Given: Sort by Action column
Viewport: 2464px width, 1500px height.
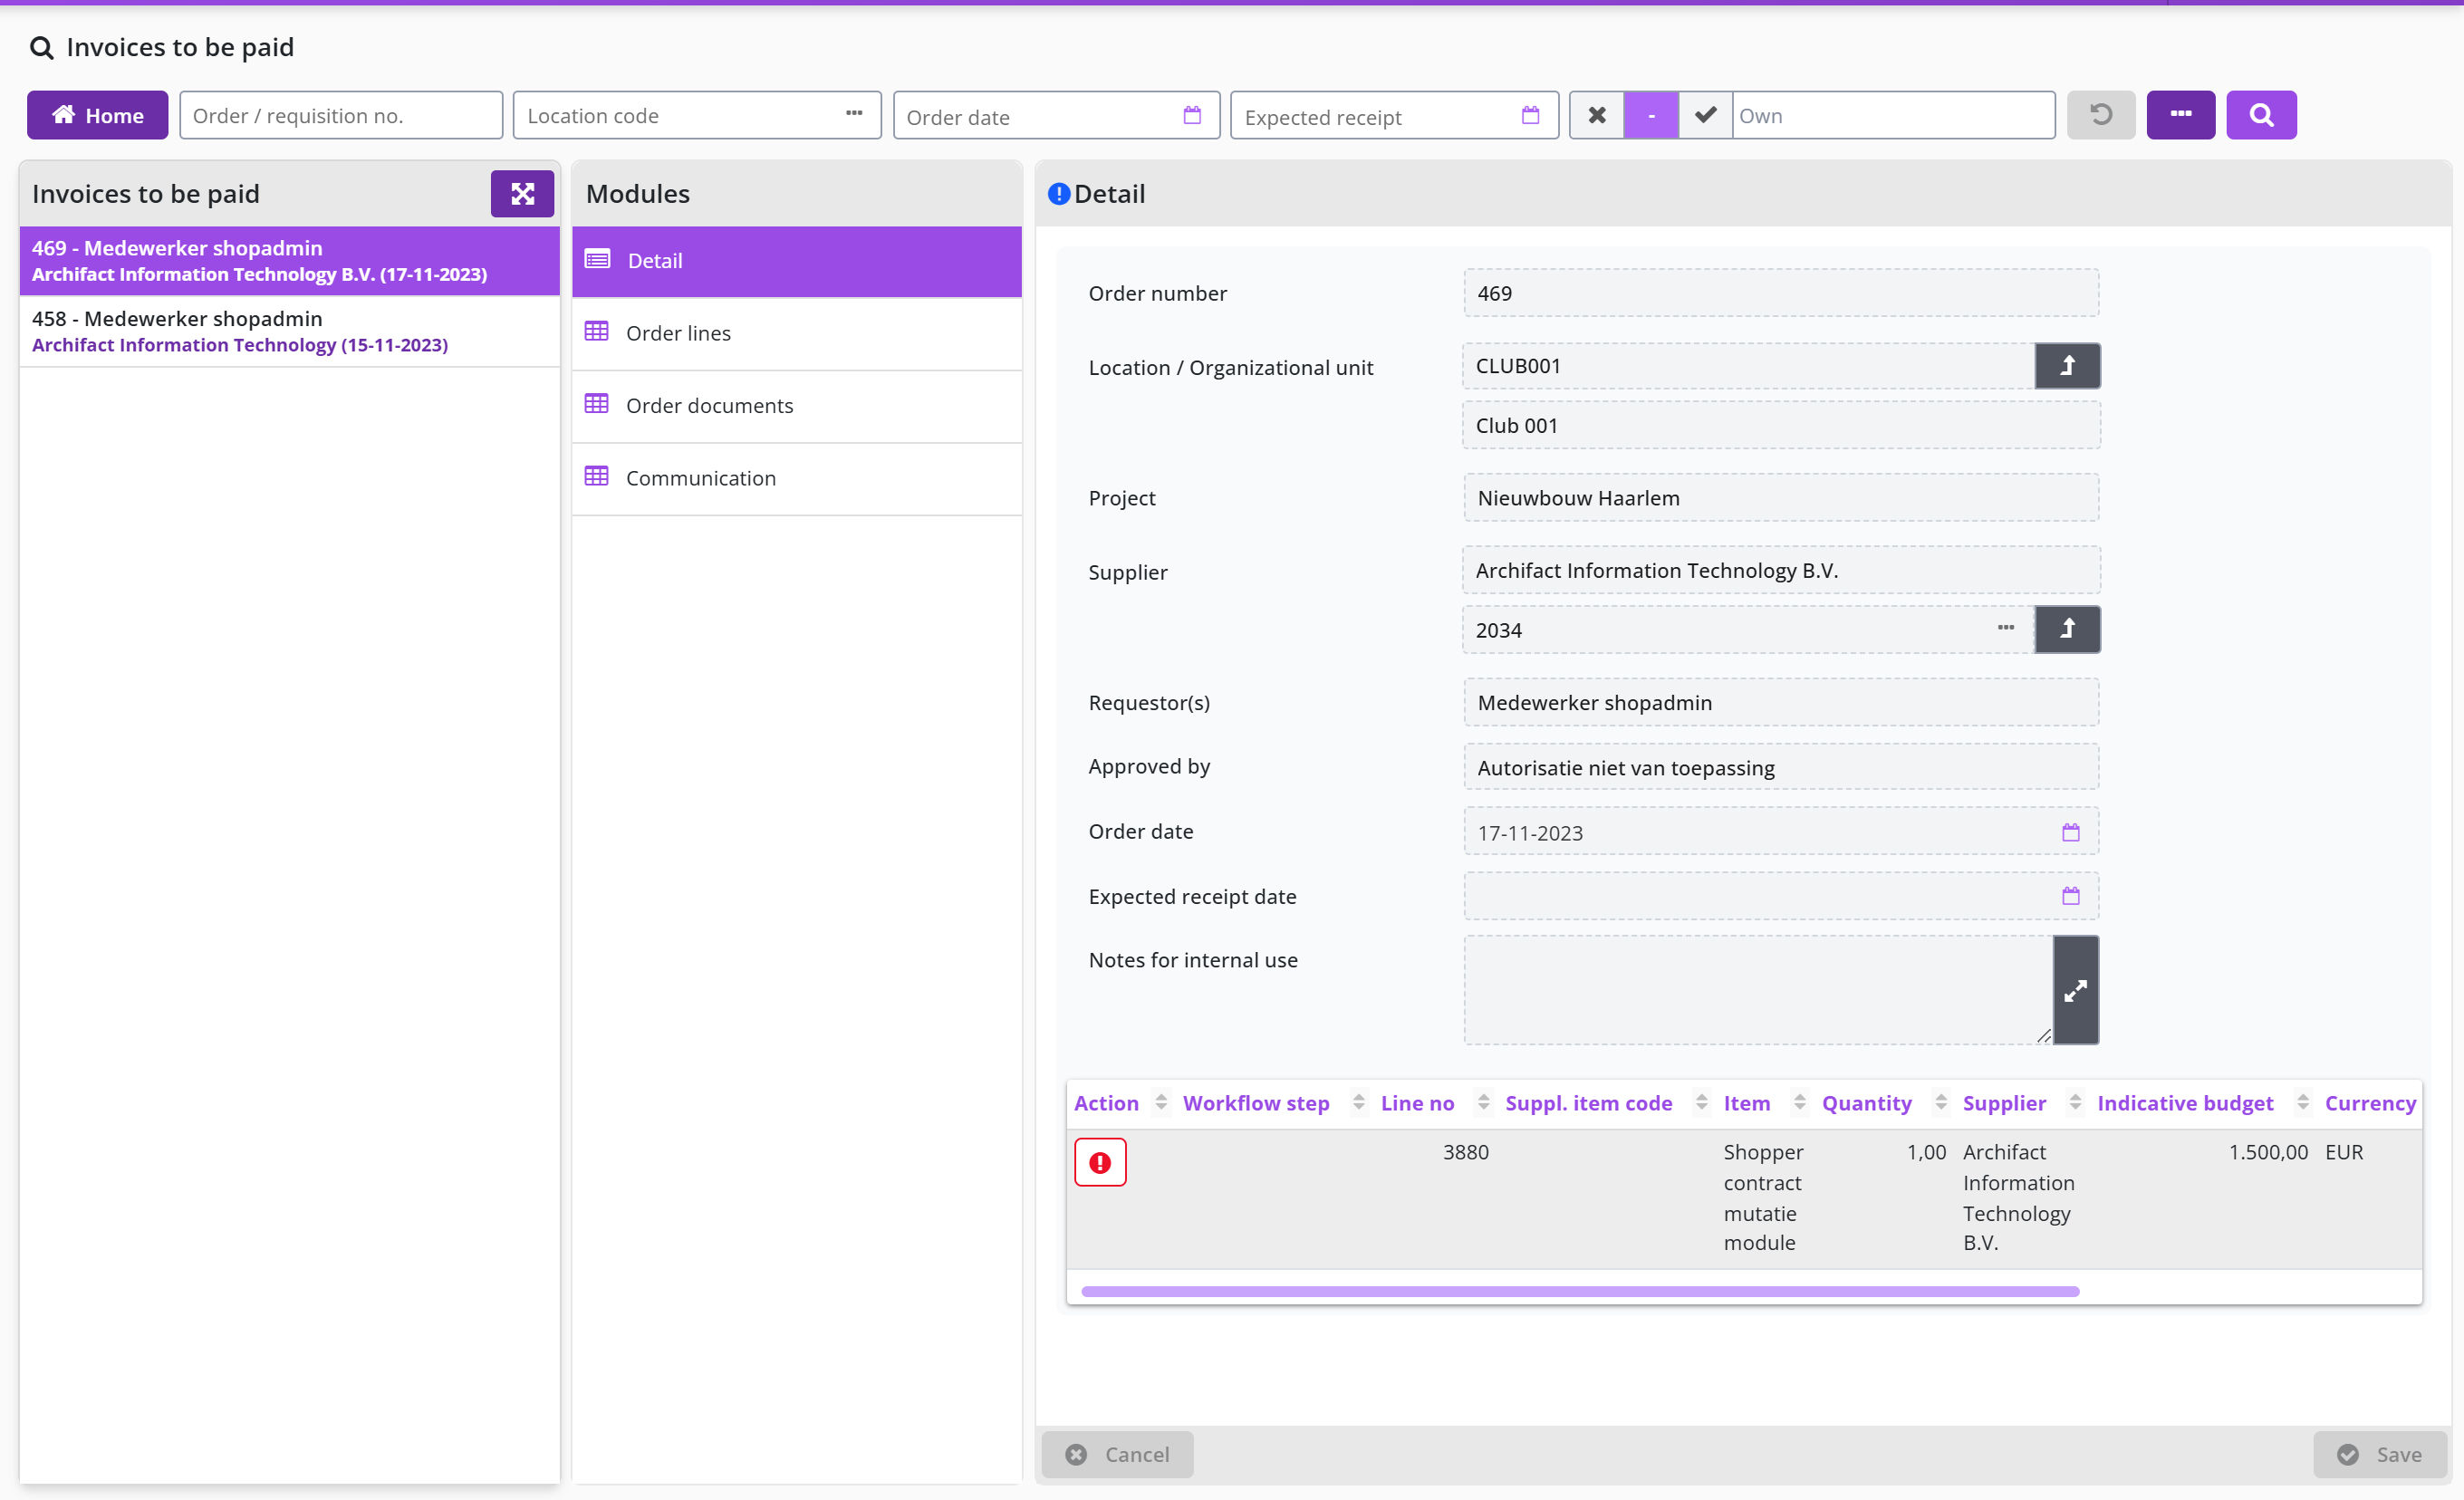Looking at the screenshot, I should tap(1160, 1102).
